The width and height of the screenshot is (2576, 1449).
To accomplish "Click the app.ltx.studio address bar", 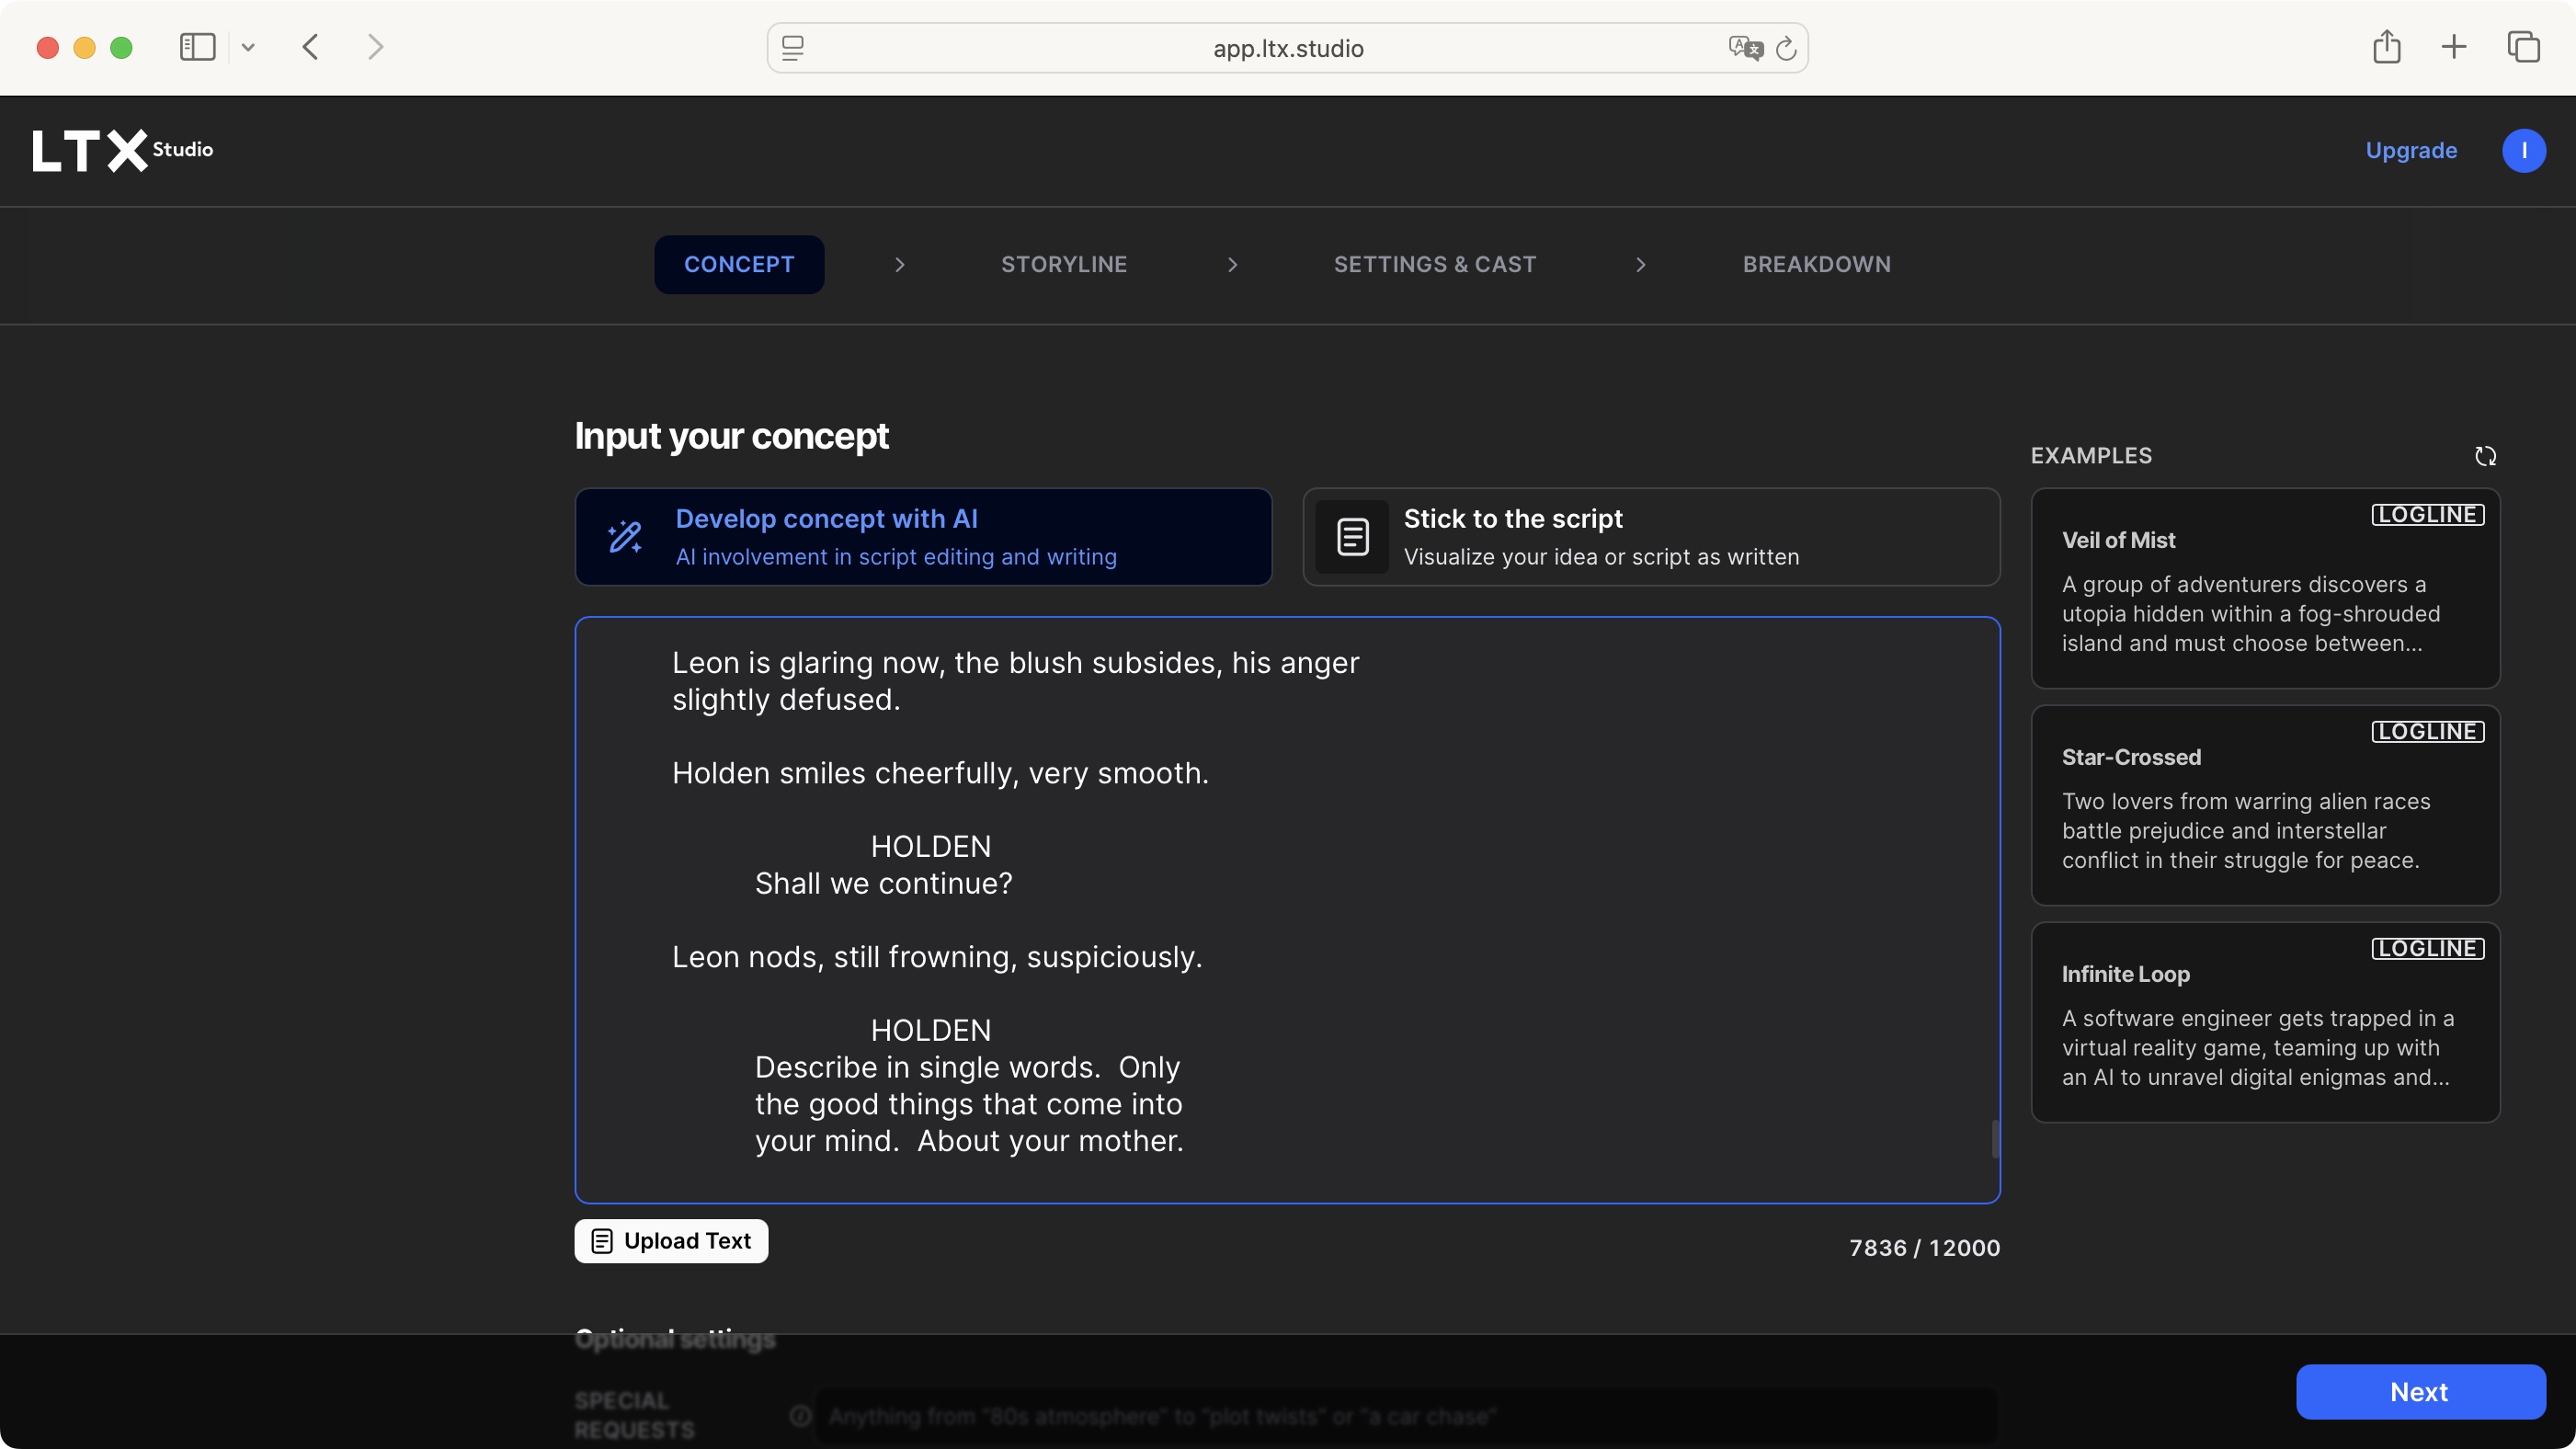I will click(1287, 48).
